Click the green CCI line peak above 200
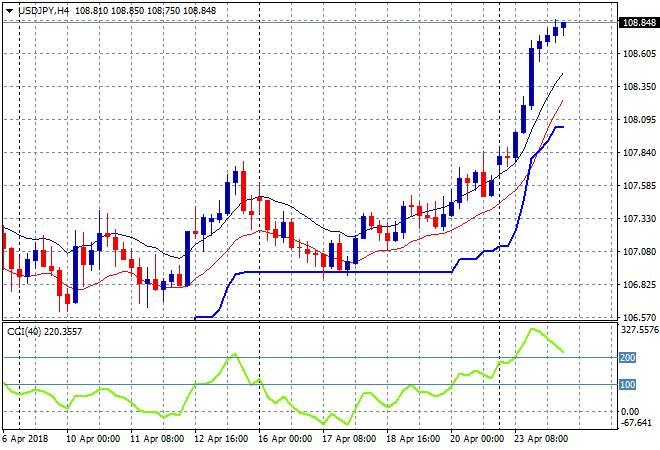This screenshot has height=450, width=660. tap(532, 329)
